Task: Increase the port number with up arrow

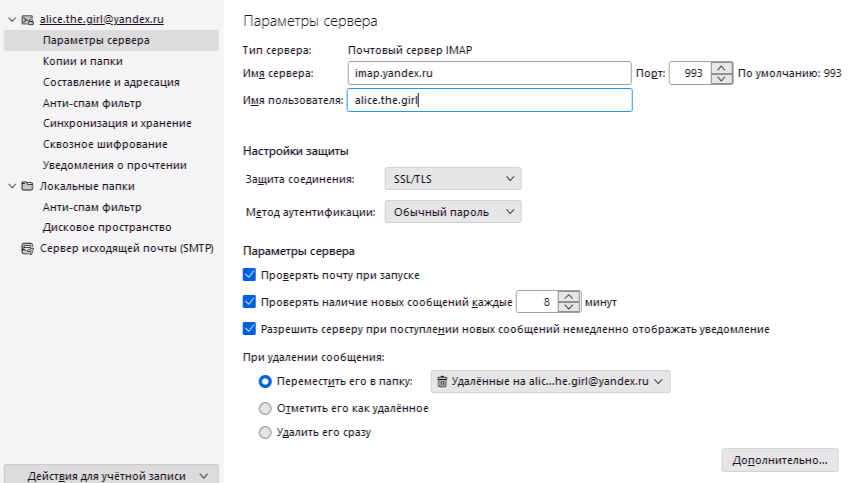Action: point(721,68)
